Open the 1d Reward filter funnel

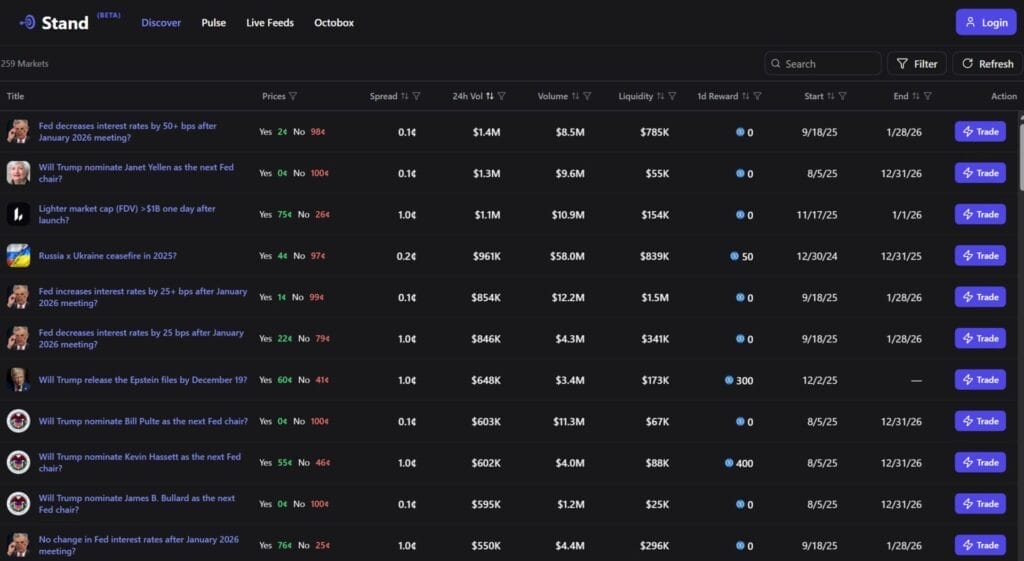[x=758, y=96]
